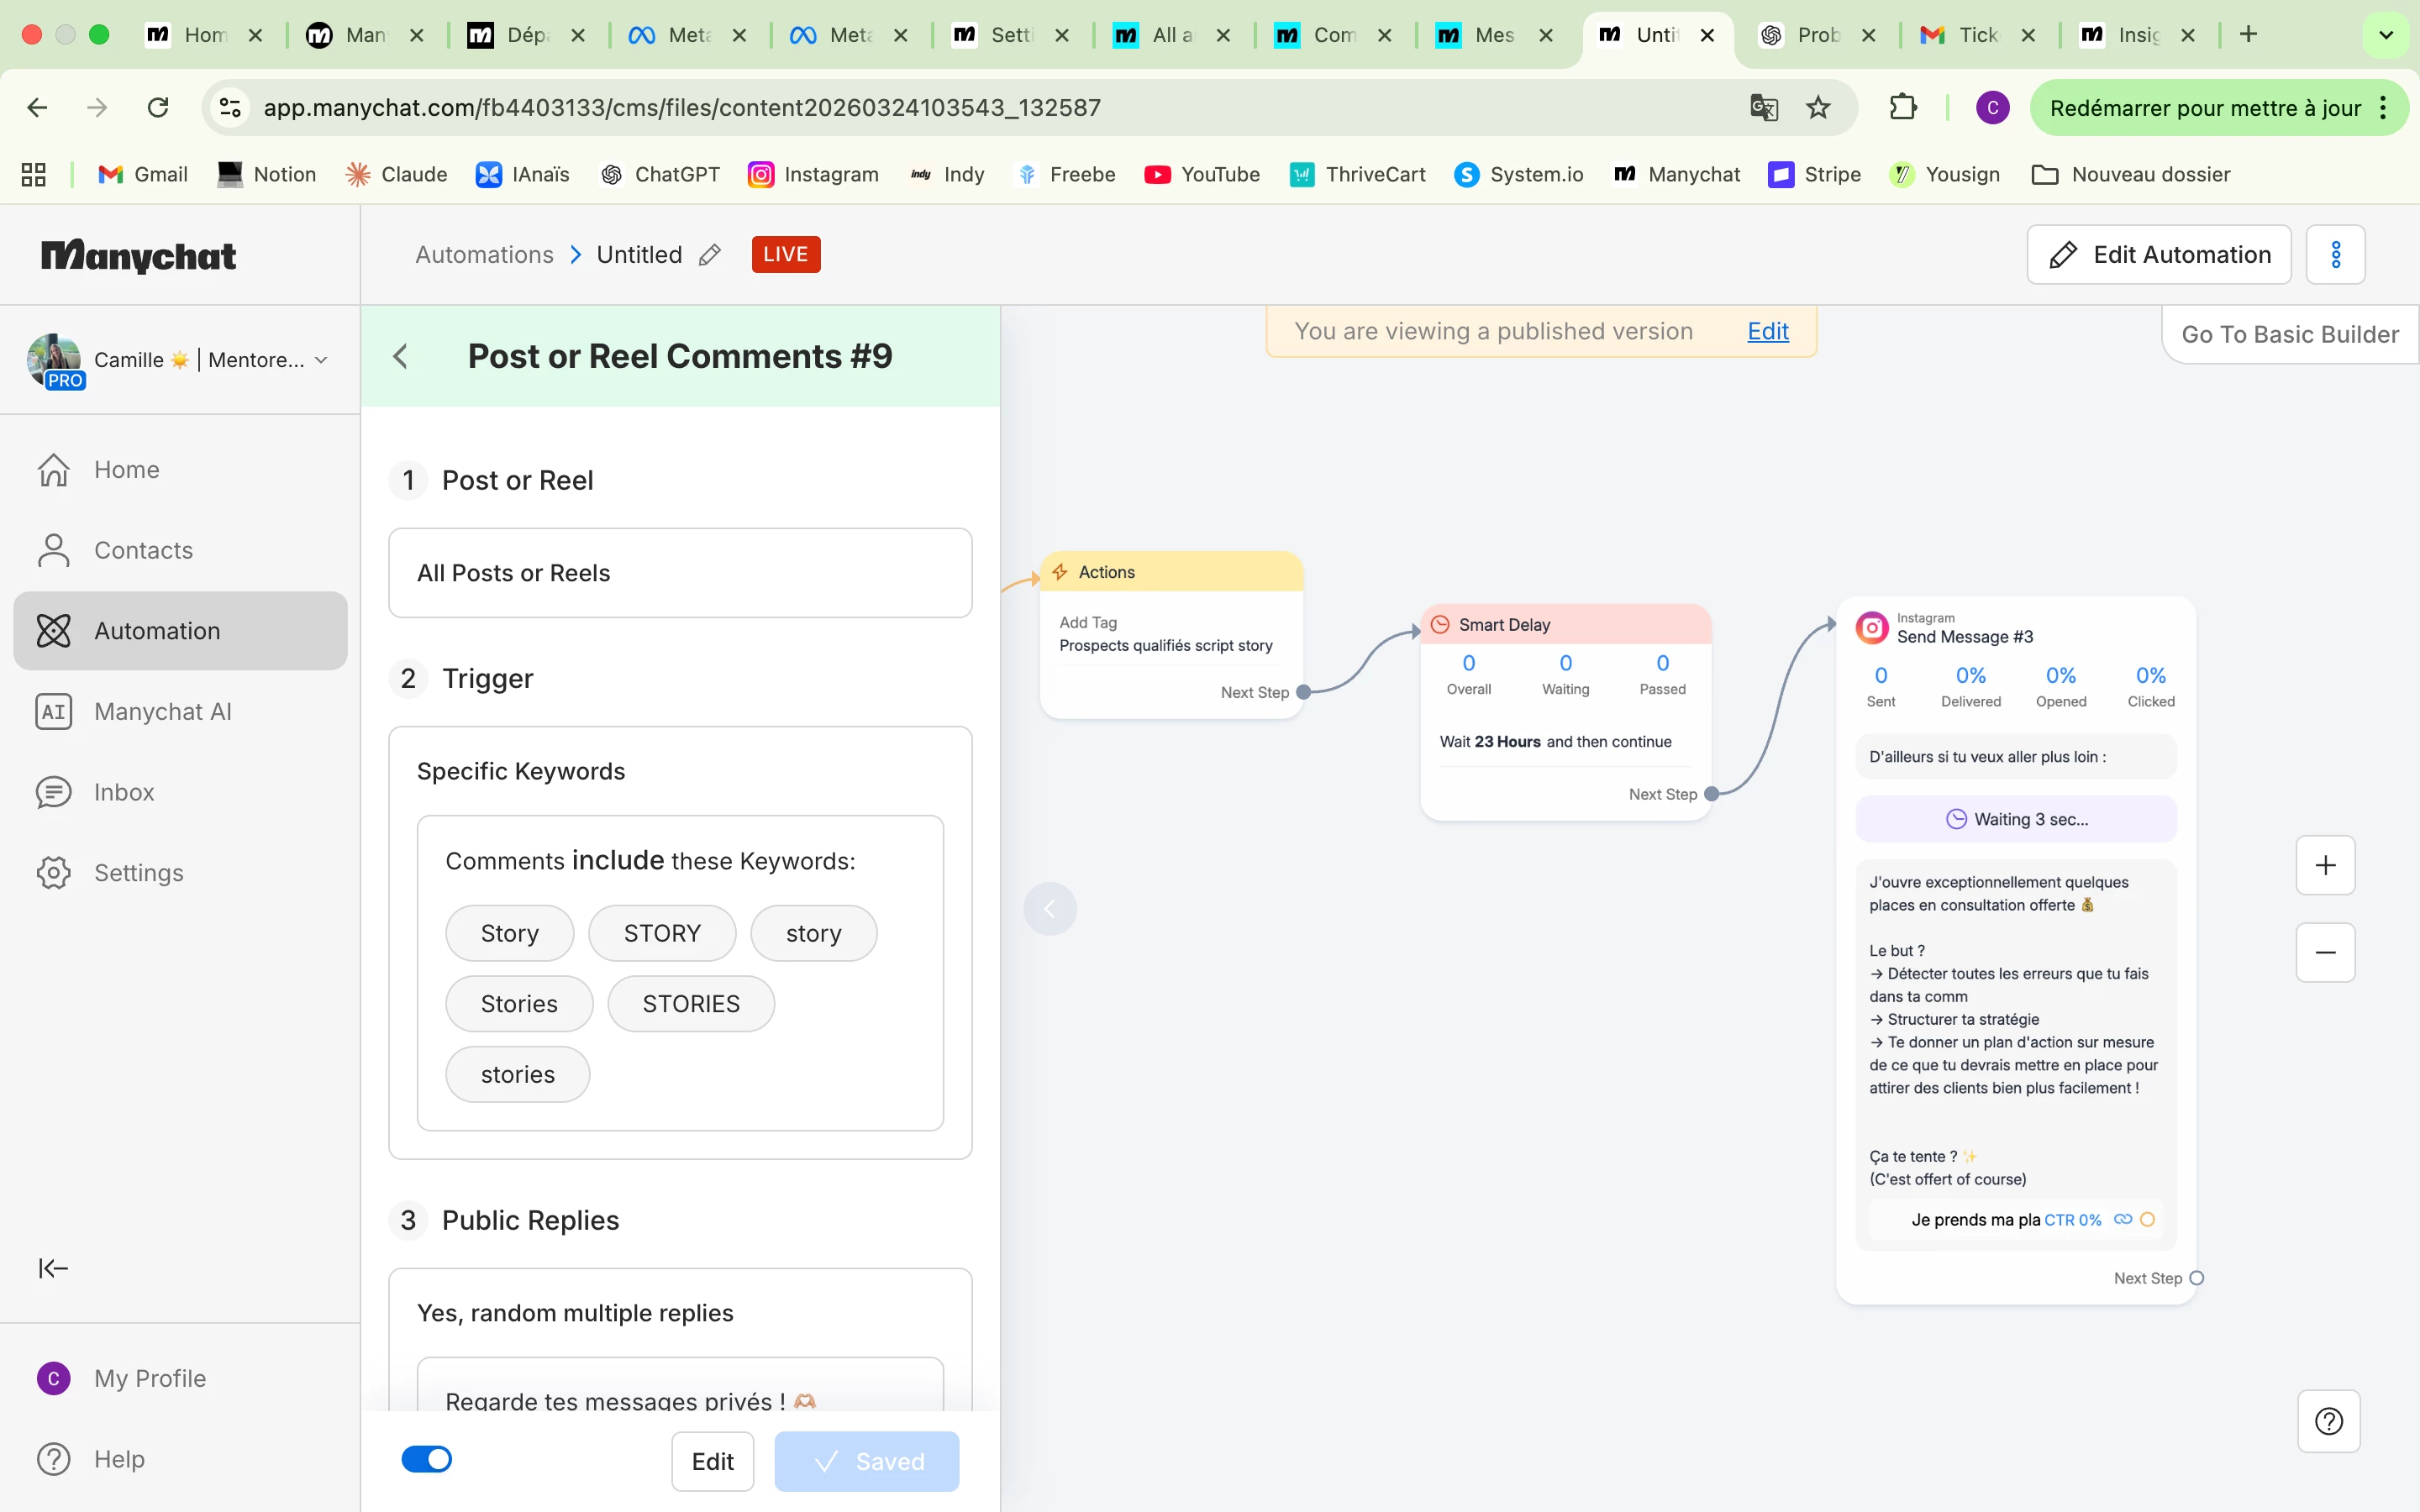Expand the browser tab search chevron

pyautogui.click(x=2385, y=35)
